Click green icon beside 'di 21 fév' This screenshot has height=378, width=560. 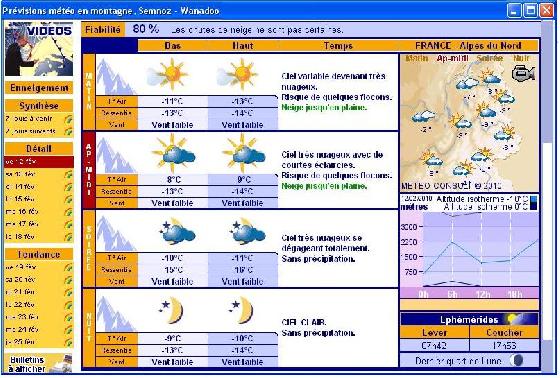[68, 292]
